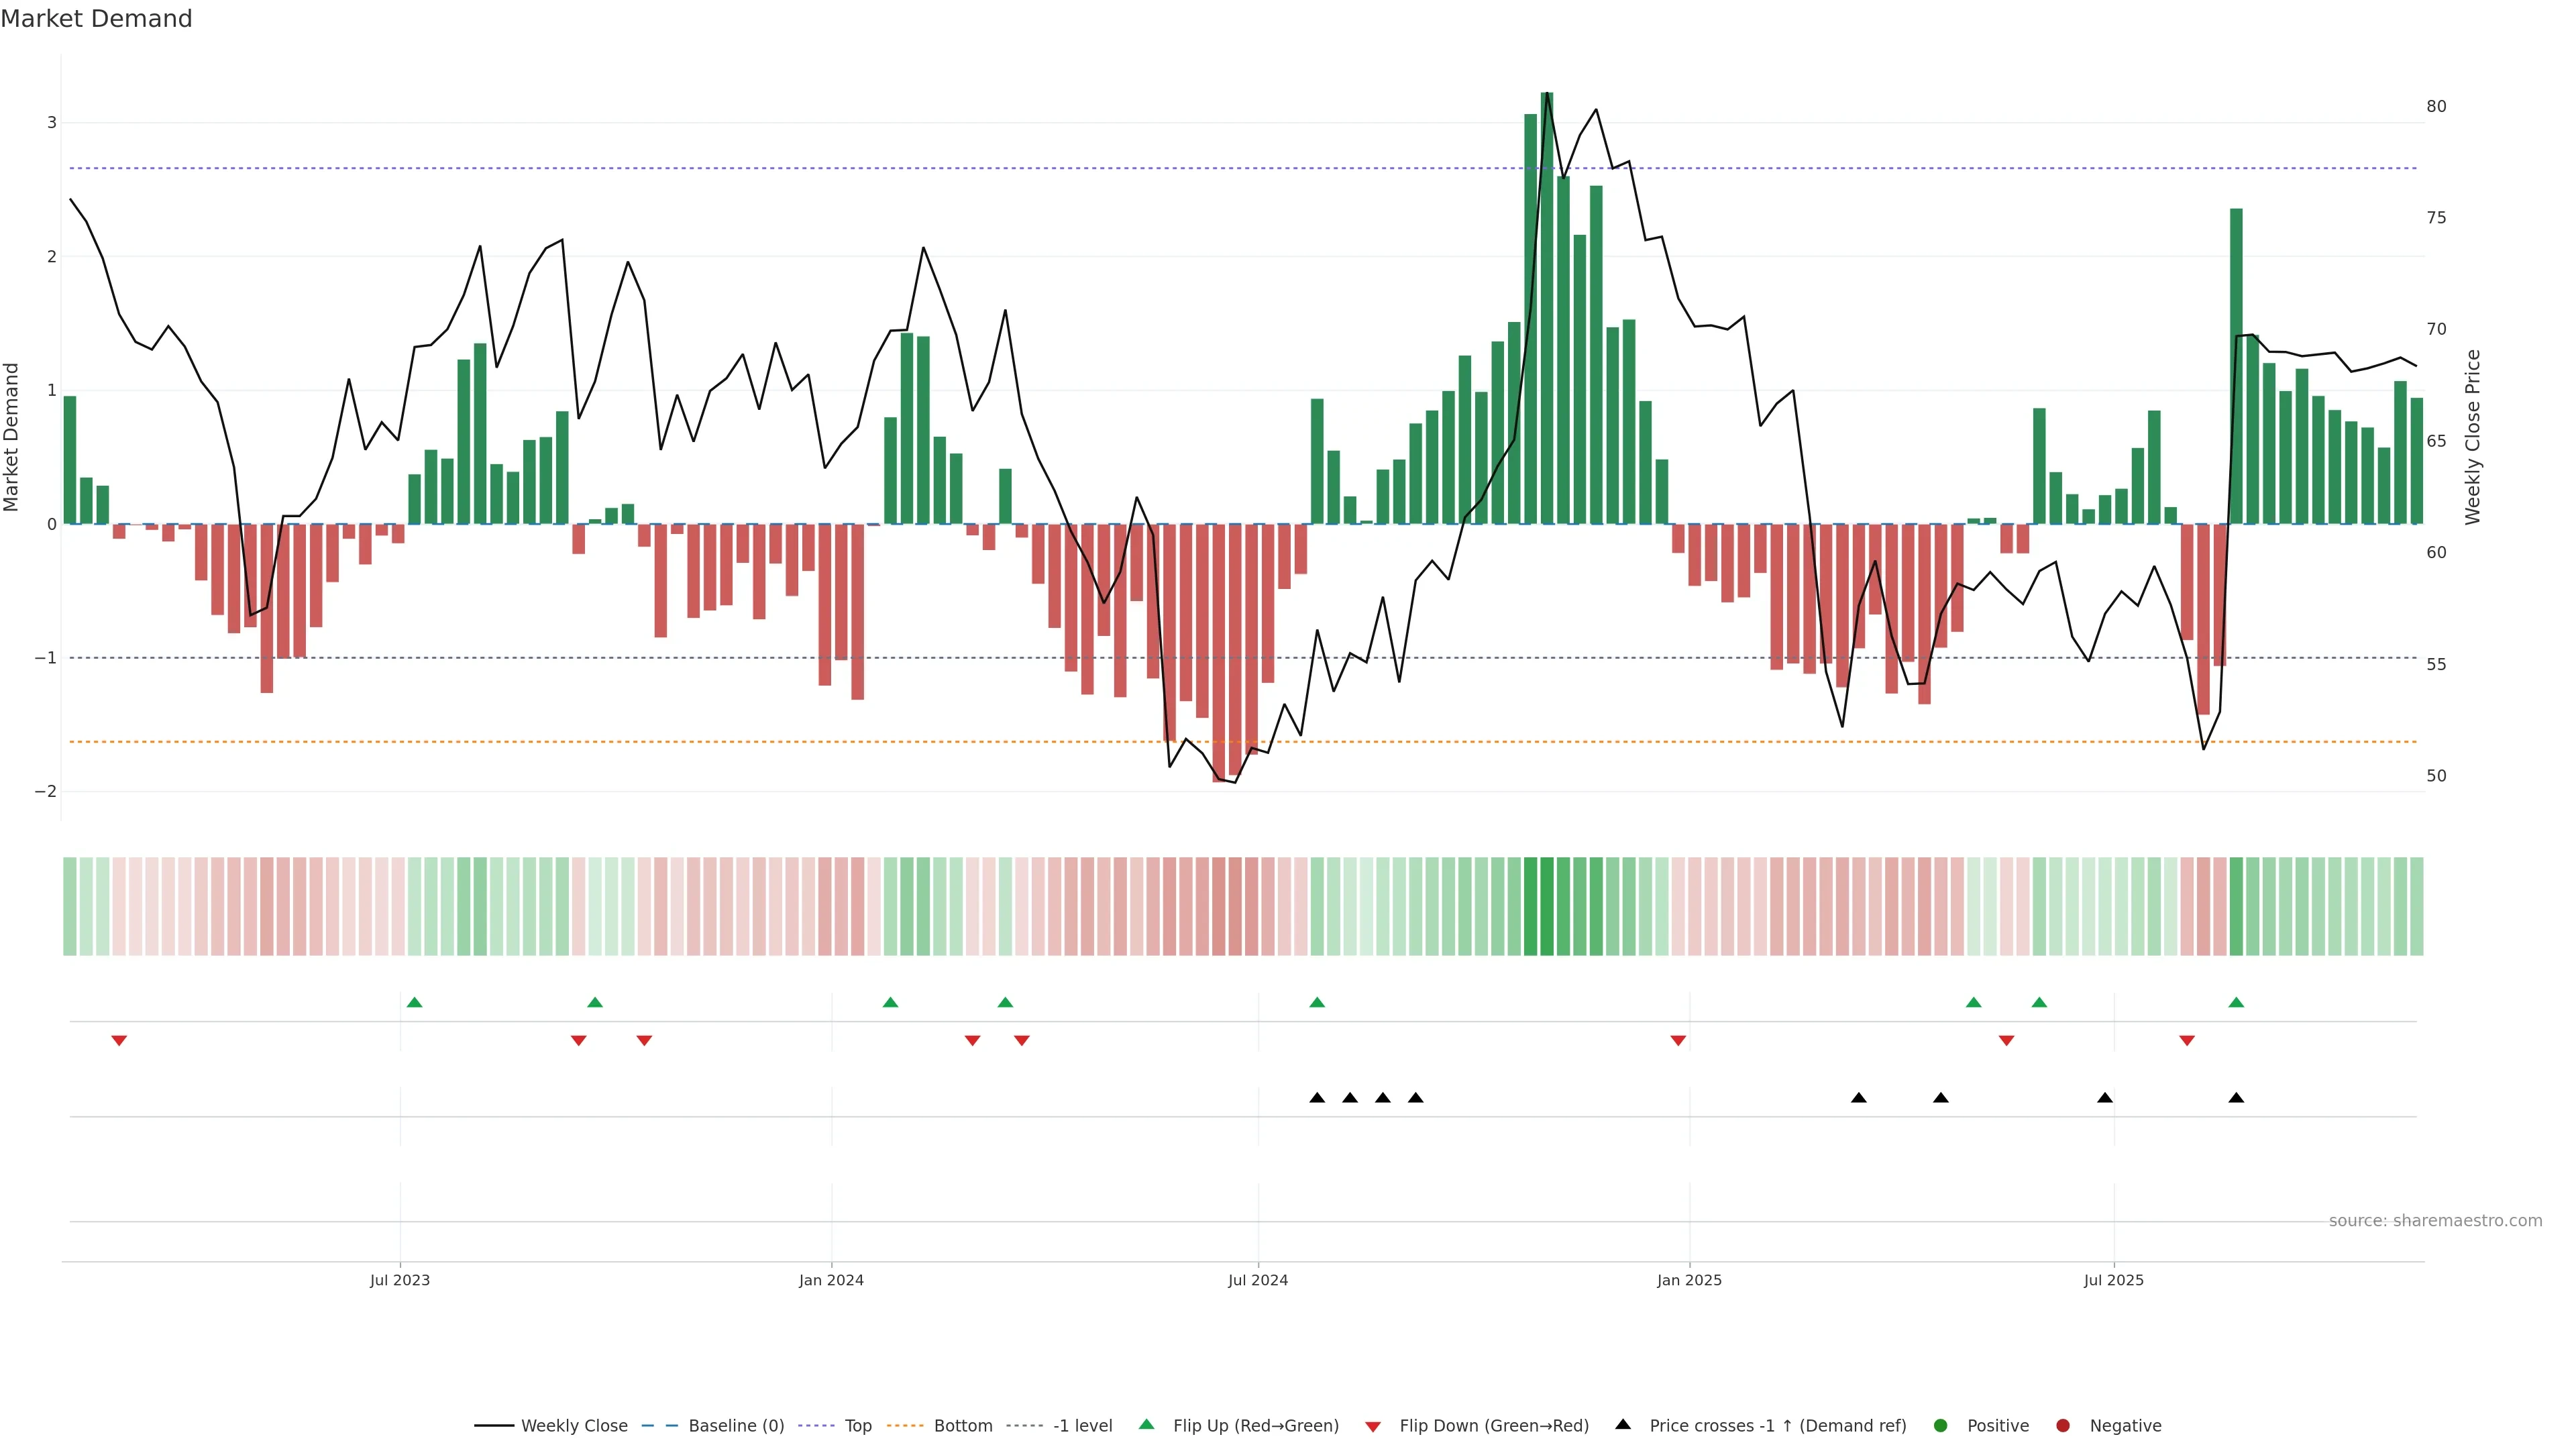
Task: Click the Negative red dot legend icon
Action: [2063, 1426]
